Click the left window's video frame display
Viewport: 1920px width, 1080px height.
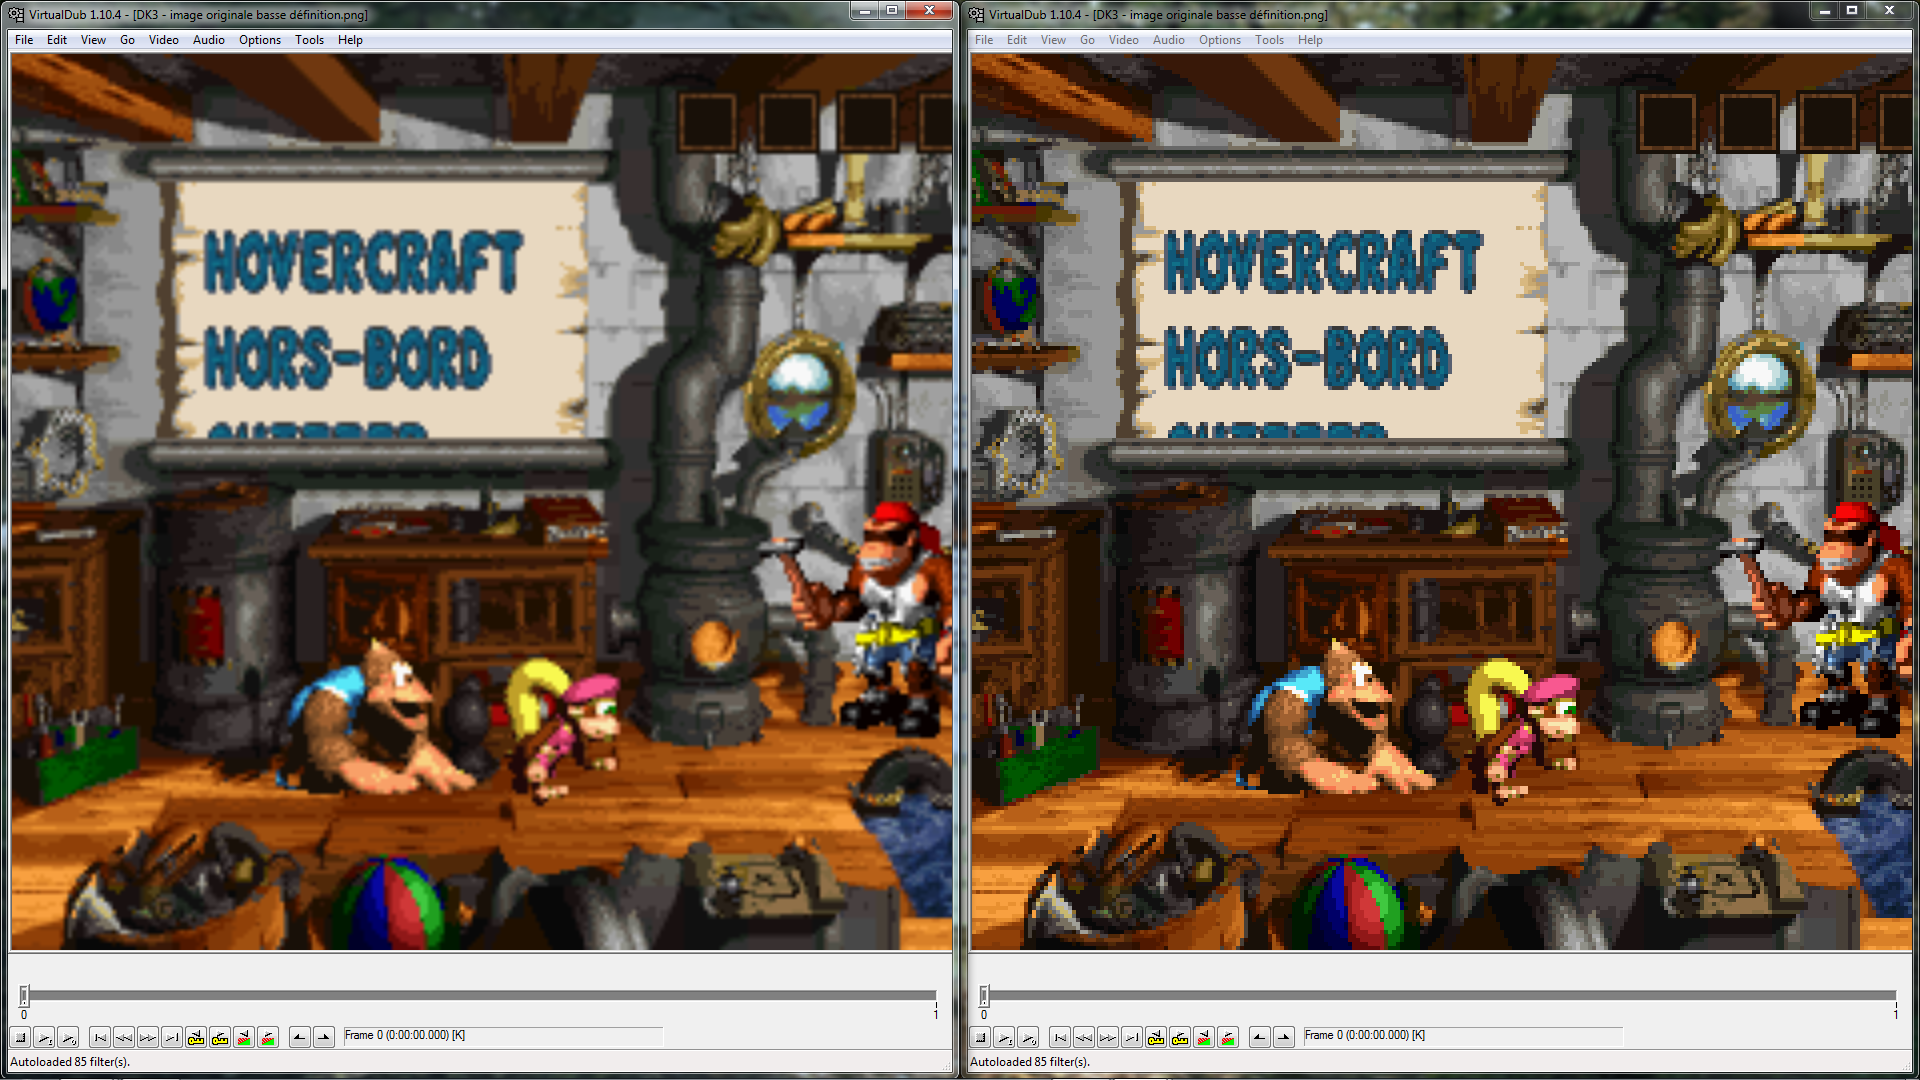(x=481, y=502)
